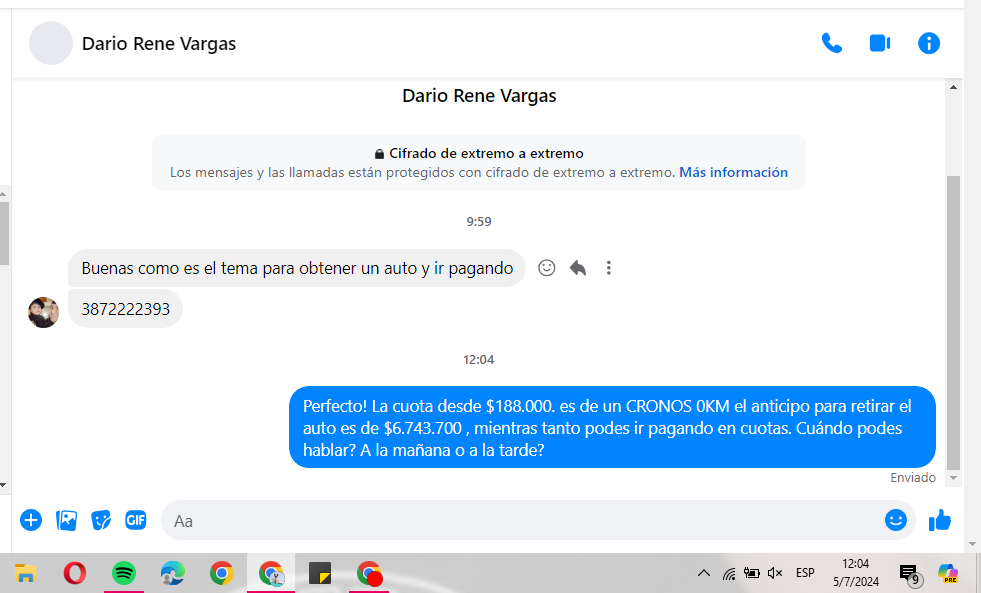Image resolution: width=981 pixels, height=593 pixels.
Task: Open conversation information panel
Action: pyautogui.click(x=929, y=43)
